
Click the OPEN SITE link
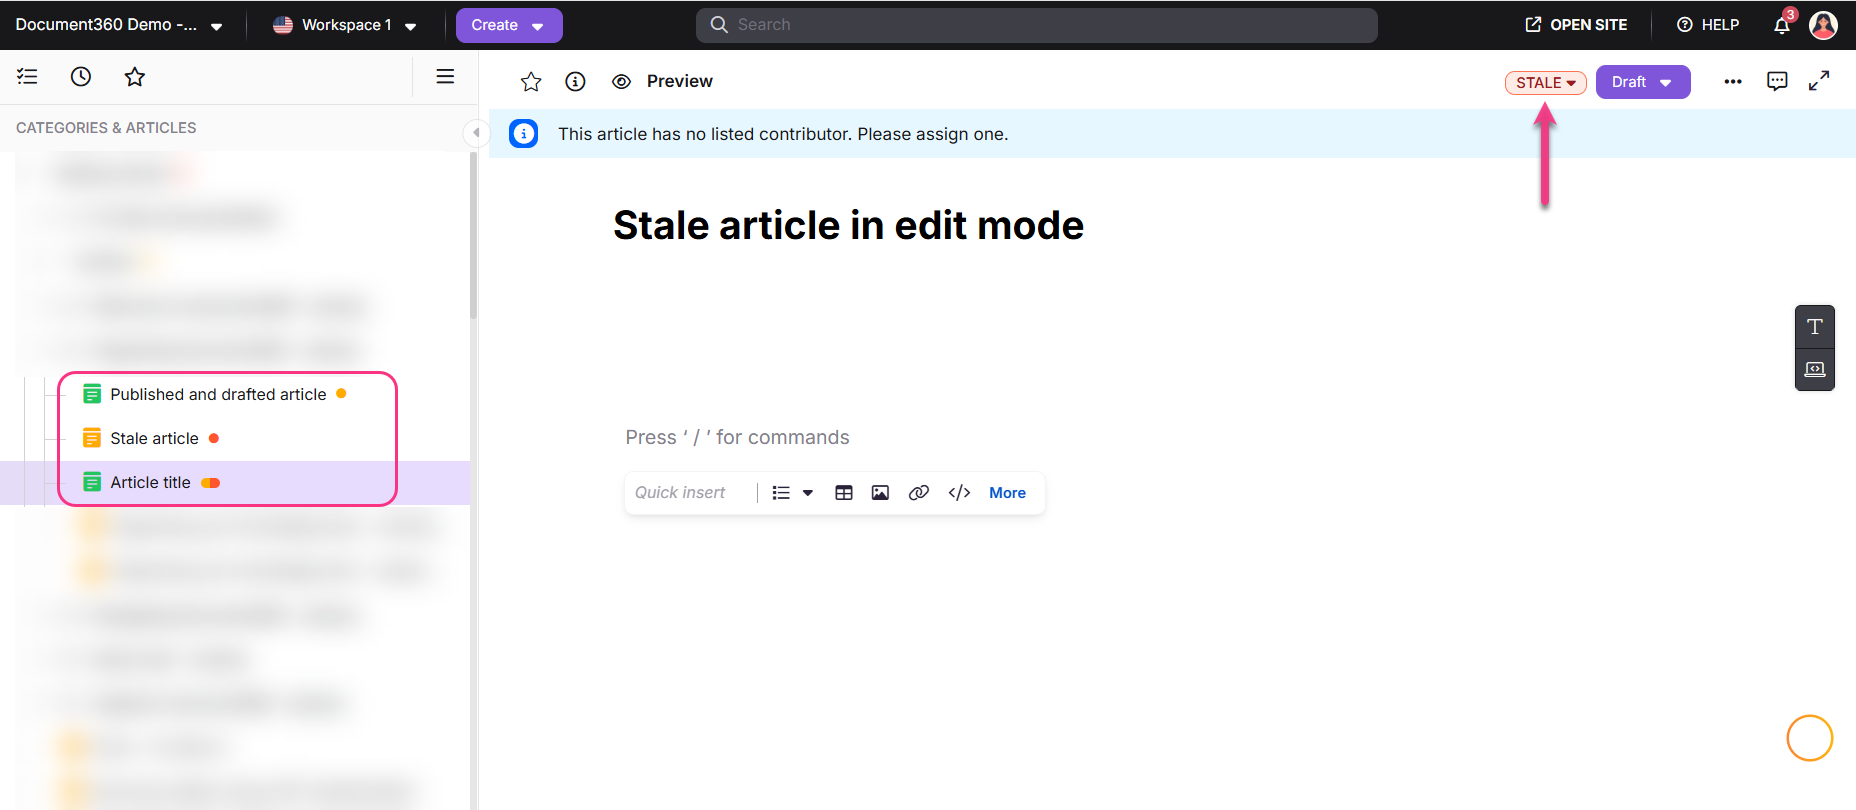click(x=1576, y=25)
